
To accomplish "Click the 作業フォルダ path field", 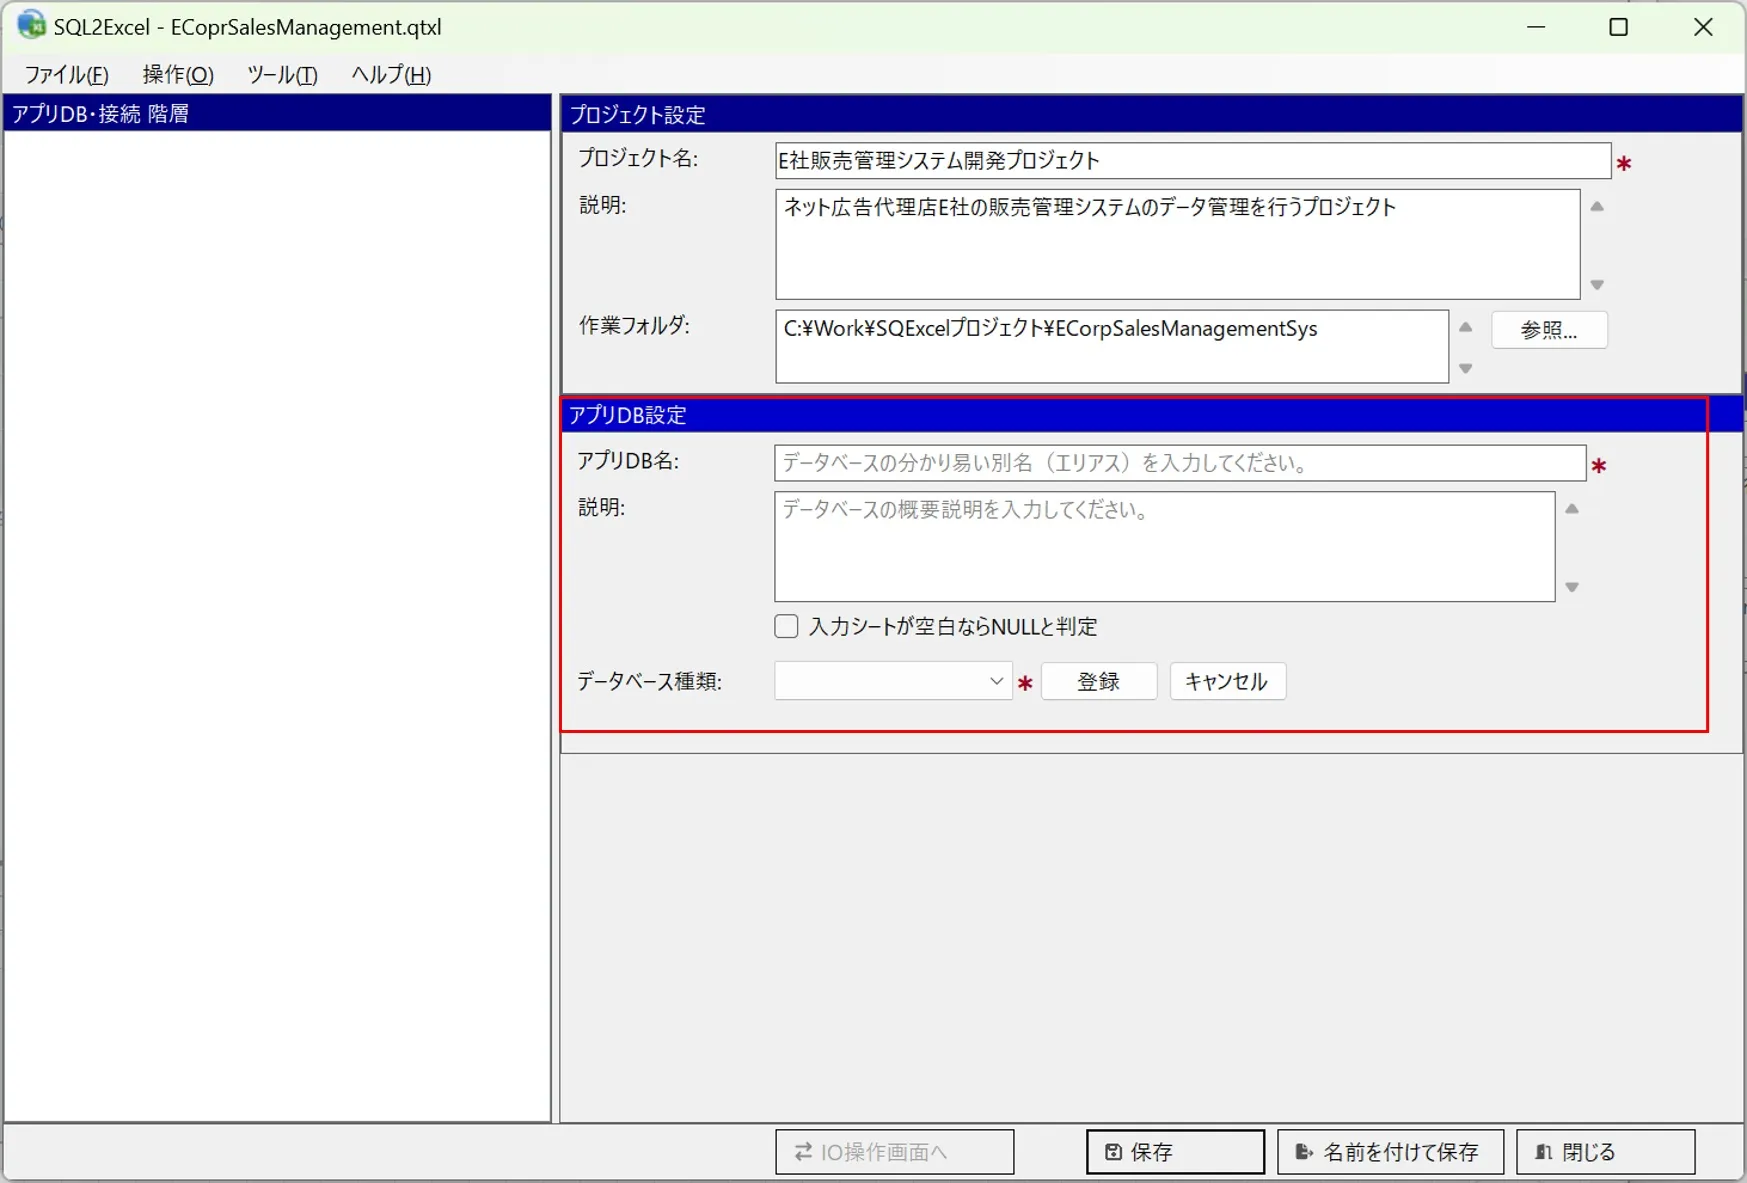I will (x=1111, y=346).
